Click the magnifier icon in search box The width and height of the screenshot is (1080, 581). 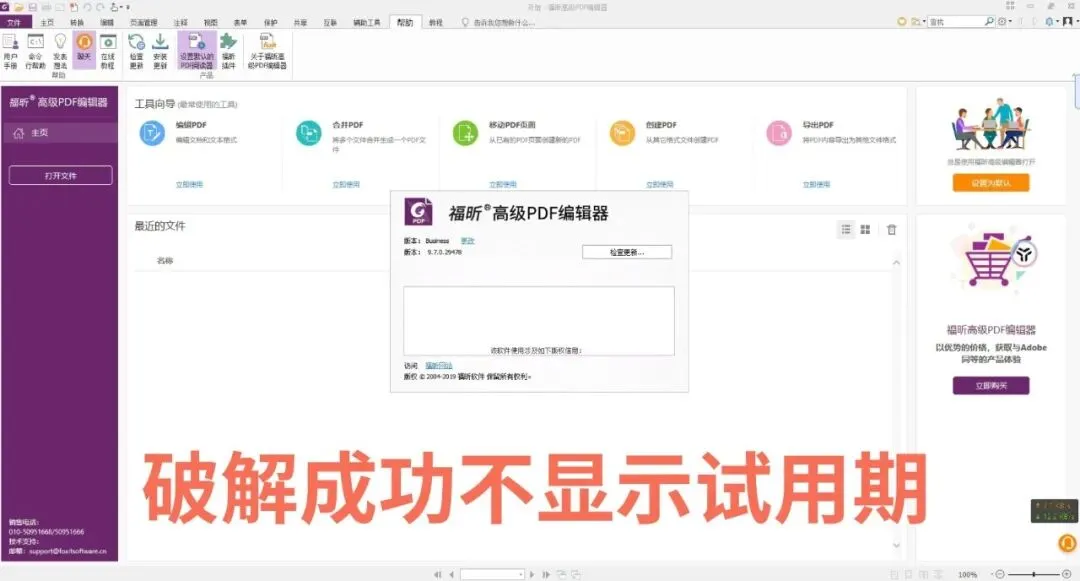click(989, 21)
